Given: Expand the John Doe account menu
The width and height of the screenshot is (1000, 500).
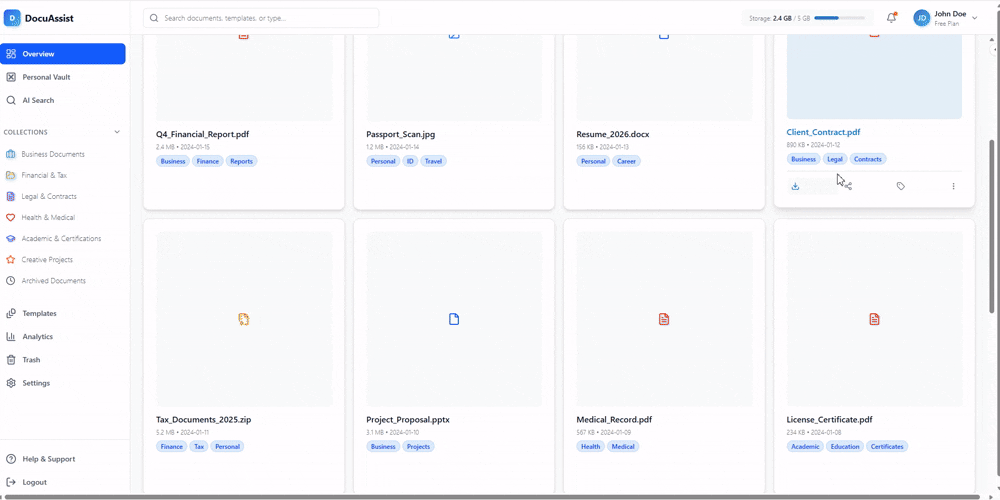Looking at the screenshot, I should (x=974, y=18).
